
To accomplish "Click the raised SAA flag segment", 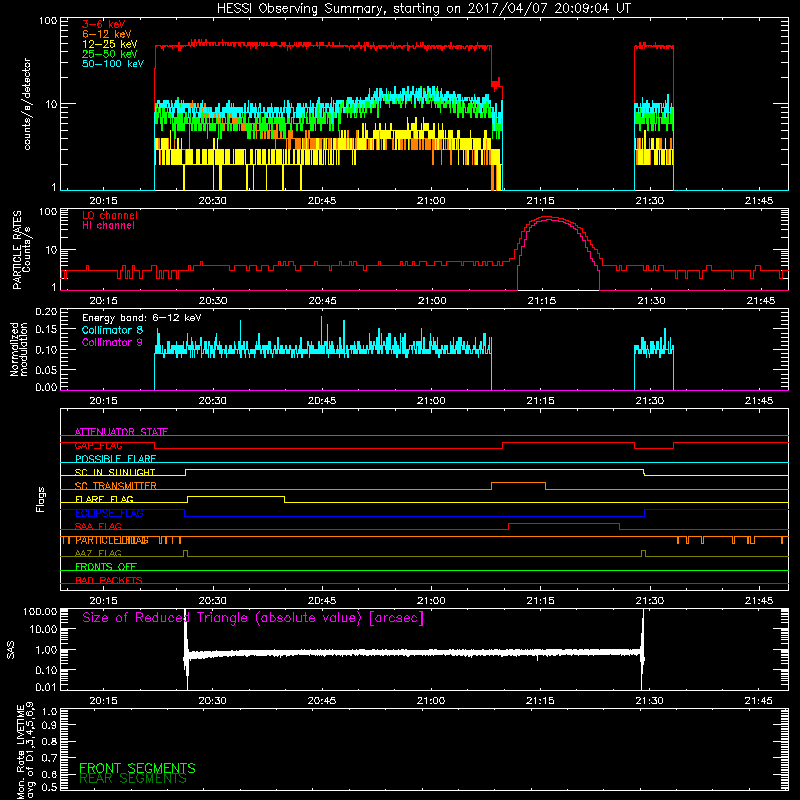I will 564,523.
